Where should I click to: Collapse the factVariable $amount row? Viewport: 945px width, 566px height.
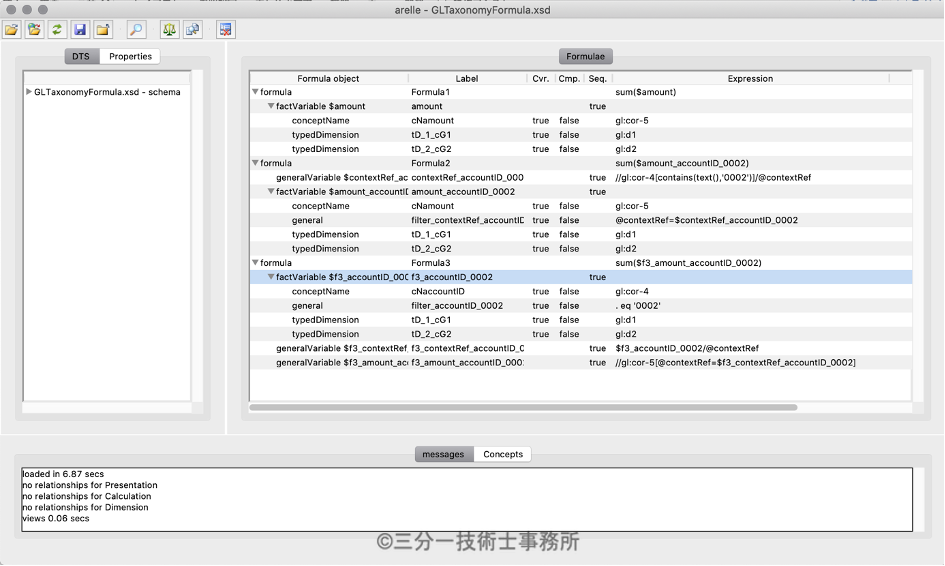271,106
